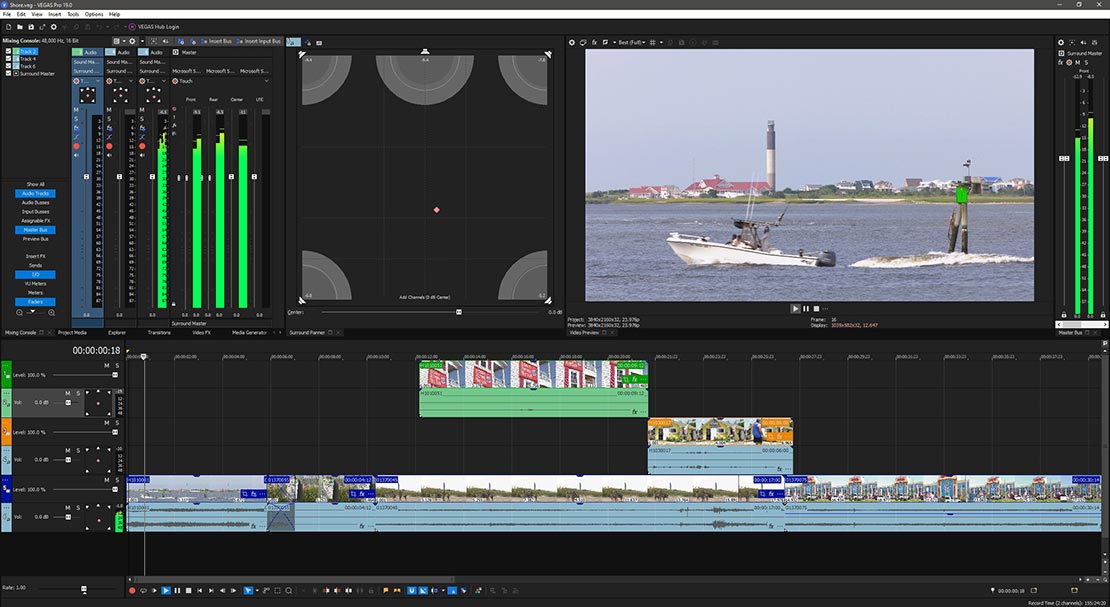Open the Tools menu
Image resolution: width=1110 pixels, height=607 pixels.
73,14
